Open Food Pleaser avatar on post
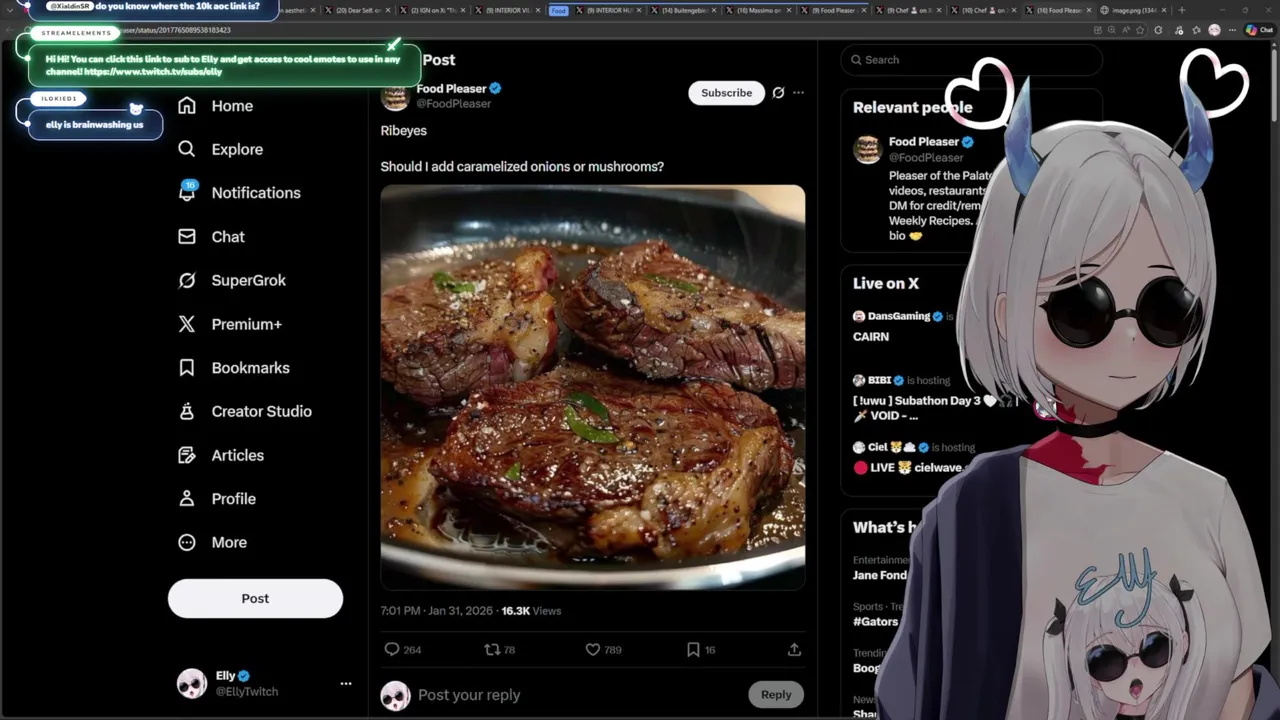The width and height of the screenshot is (1280, 720). pyautogui.click(x=395, y=96)
